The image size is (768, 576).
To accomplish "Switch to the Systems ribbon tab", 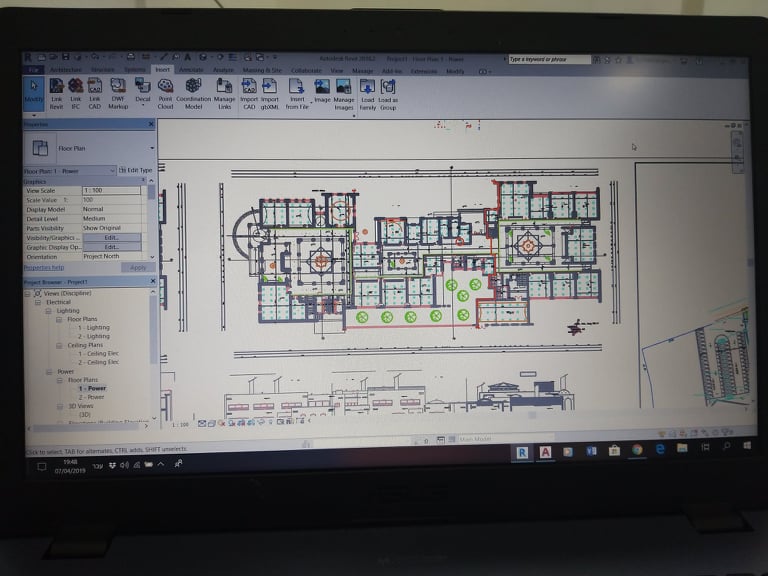I will 135,70.
